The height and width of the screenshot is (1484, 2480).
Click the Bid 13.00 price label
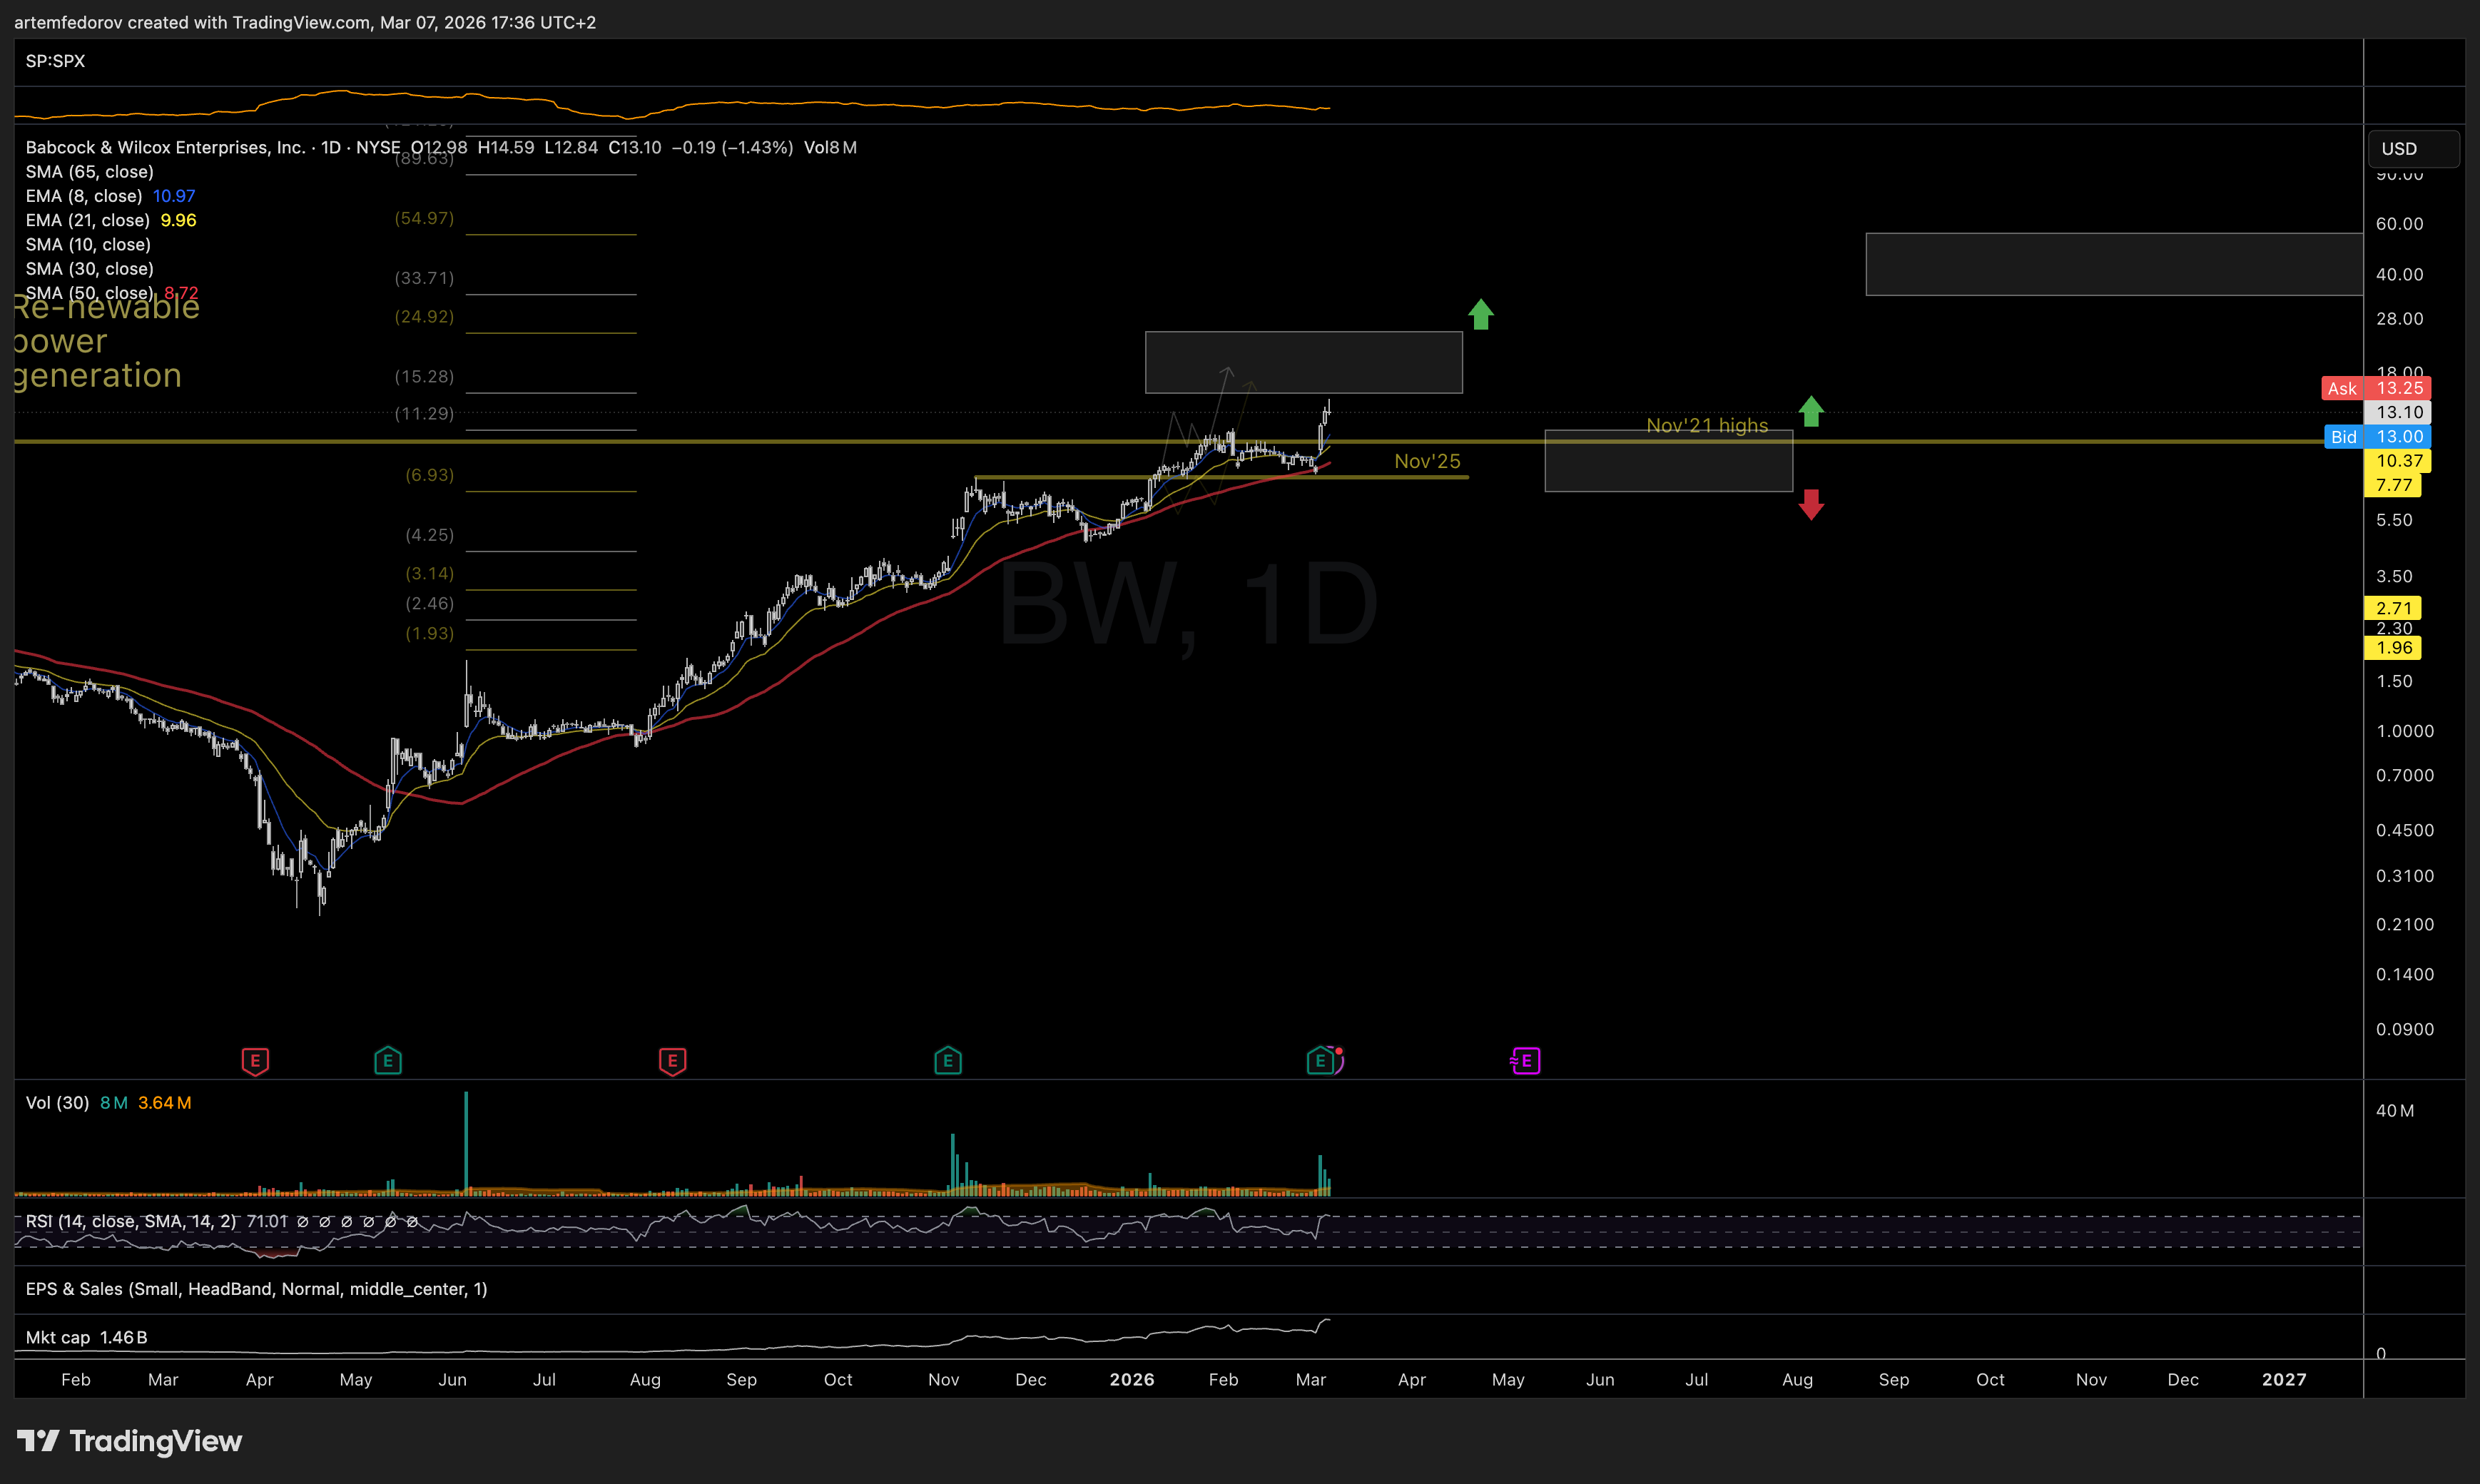pyautogui.click(x=2378, y=437)
